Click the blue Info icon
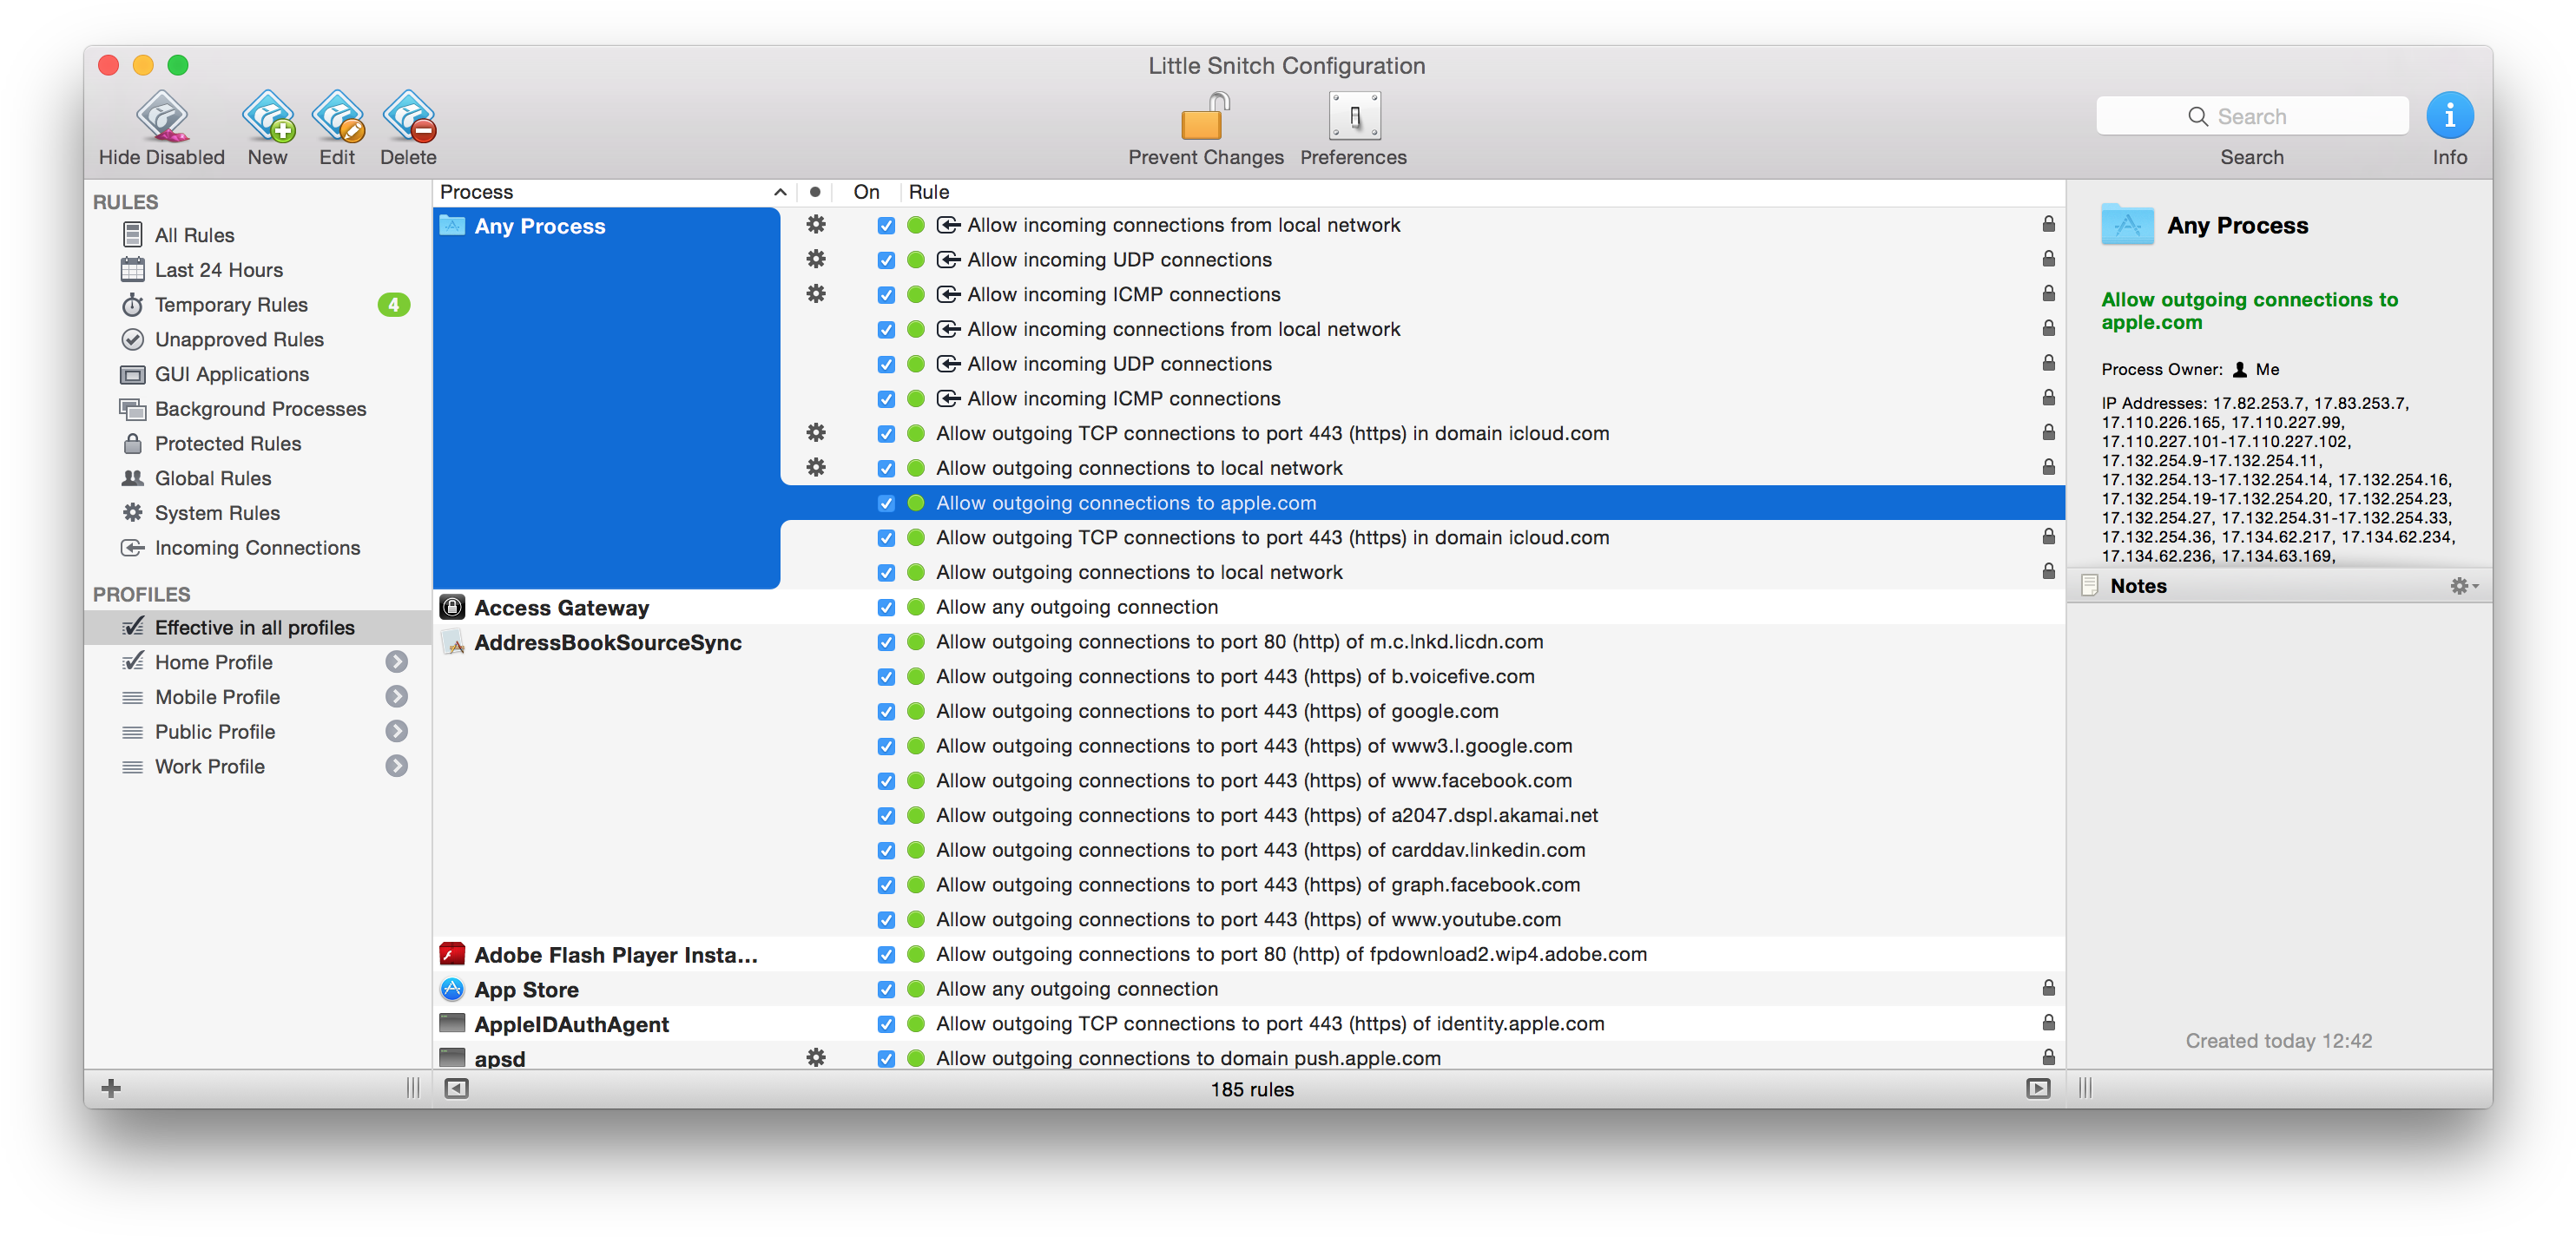This screenshot has width=2576, height=1237. click(2449, 116)
